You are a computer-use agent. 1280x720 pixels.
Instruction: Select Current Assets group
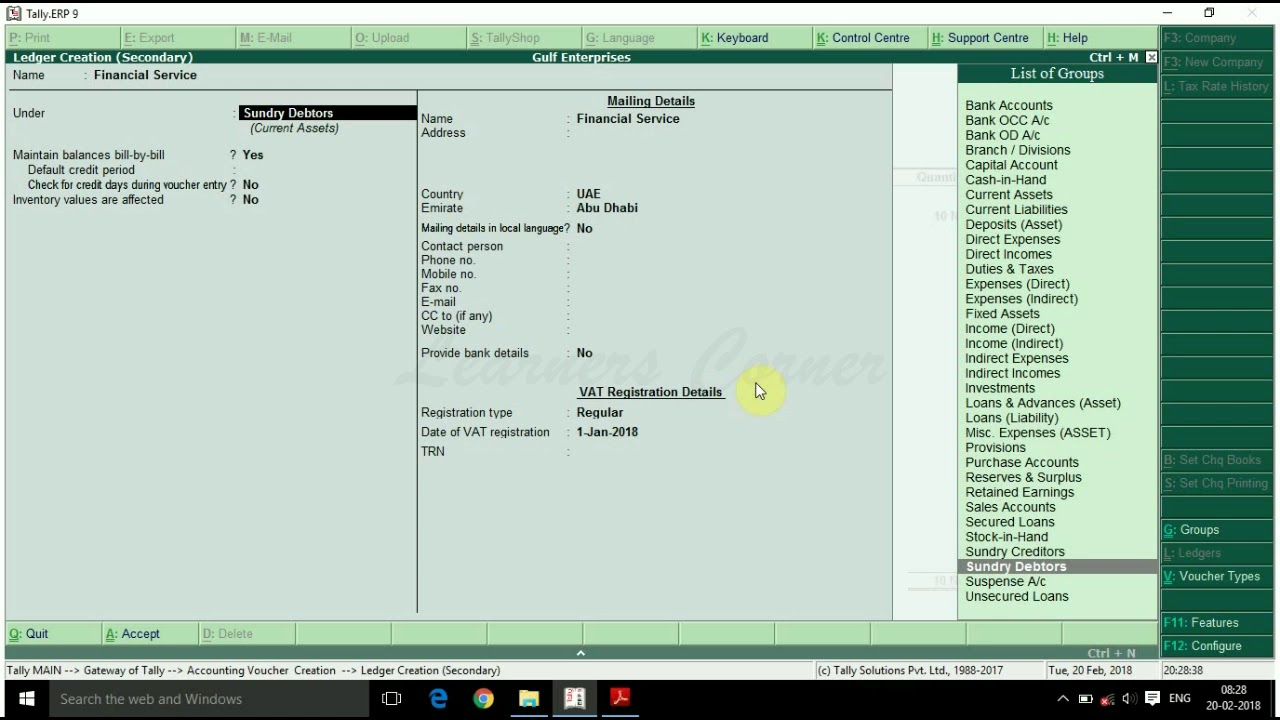(x=1009, y=195)
